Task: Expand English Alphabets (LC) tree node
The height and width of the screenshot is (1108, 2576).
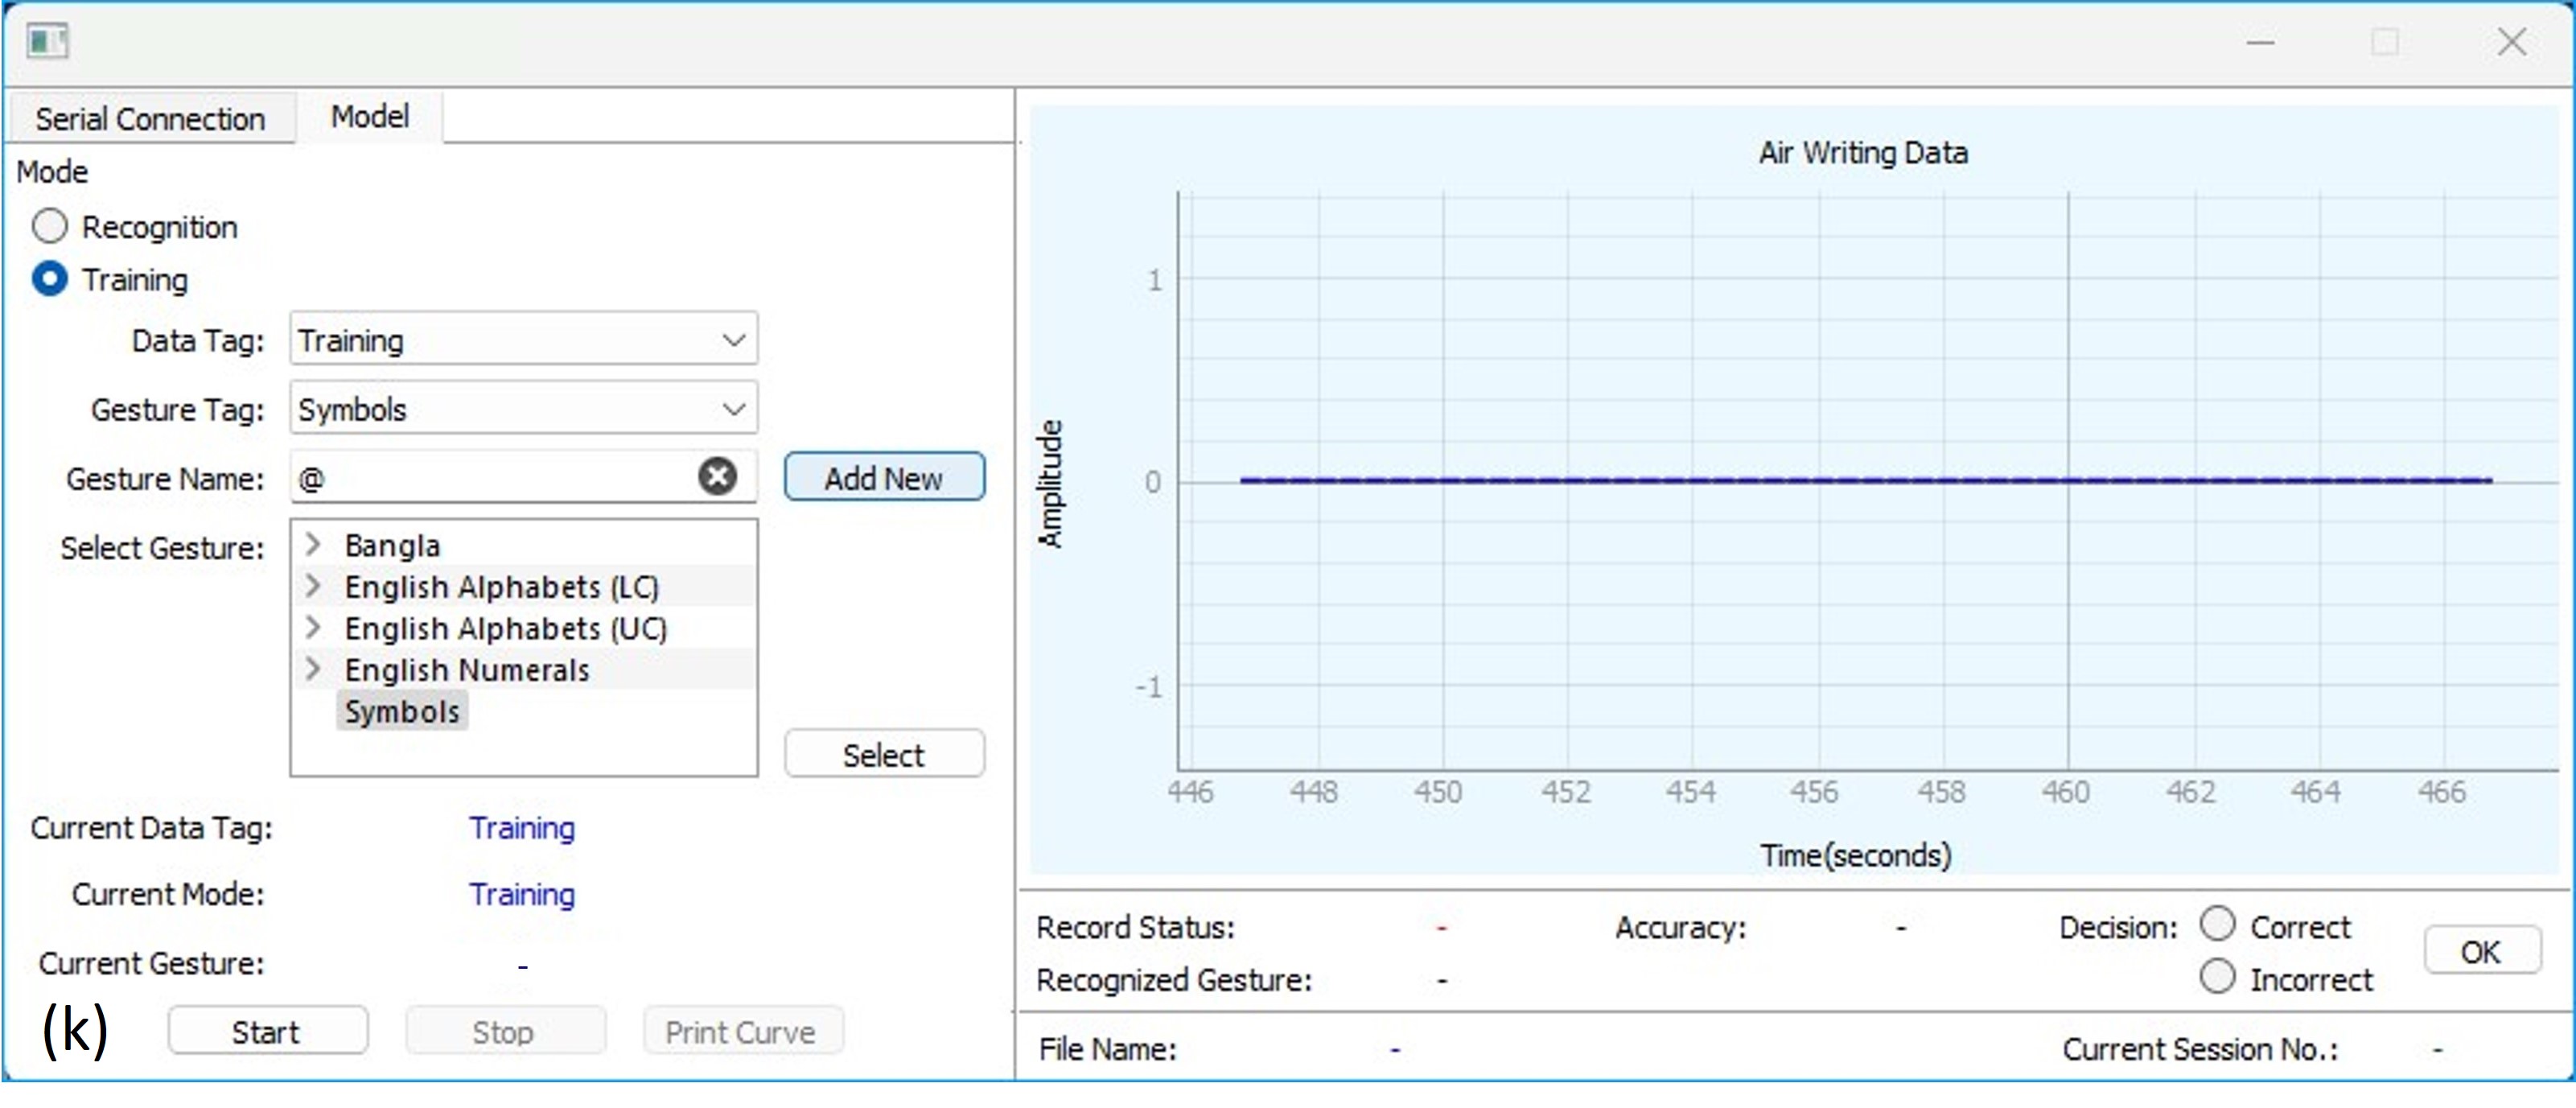Action: click(x=313, y=586)
